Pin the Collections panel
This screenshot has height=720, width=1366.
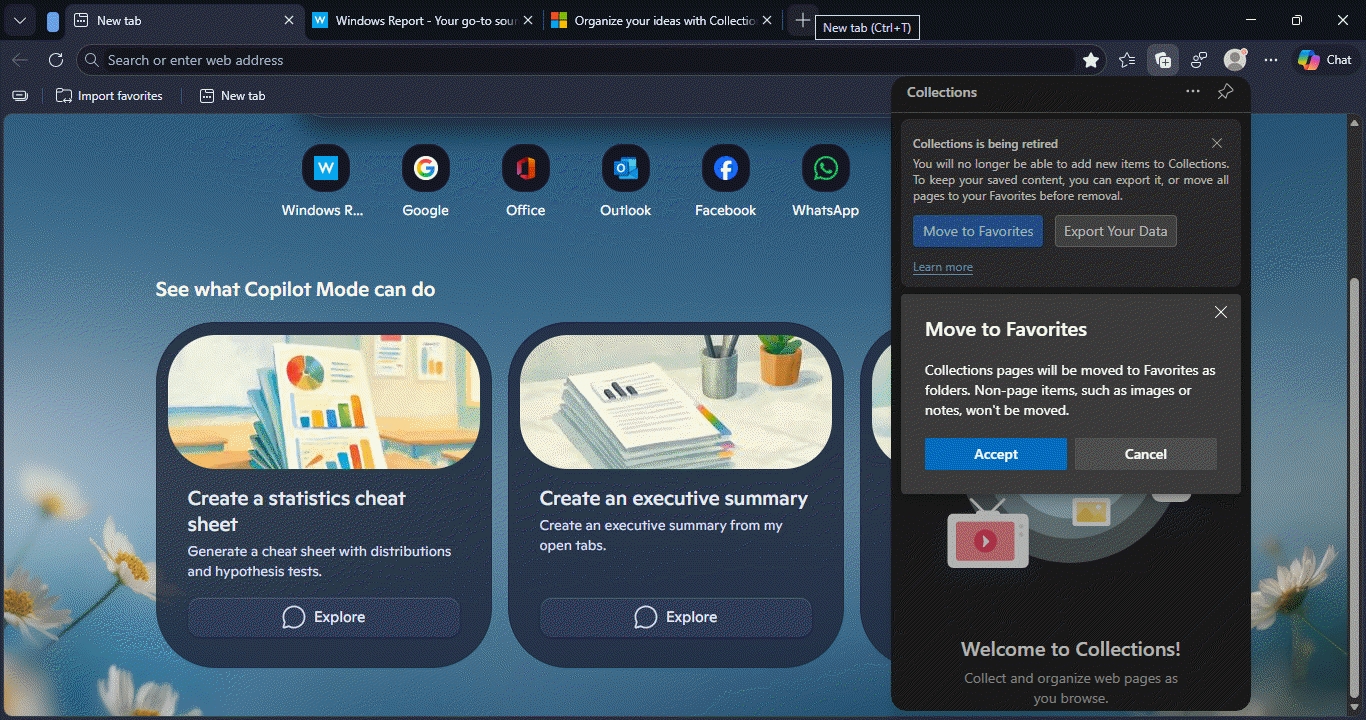[x=1225, y=92]
